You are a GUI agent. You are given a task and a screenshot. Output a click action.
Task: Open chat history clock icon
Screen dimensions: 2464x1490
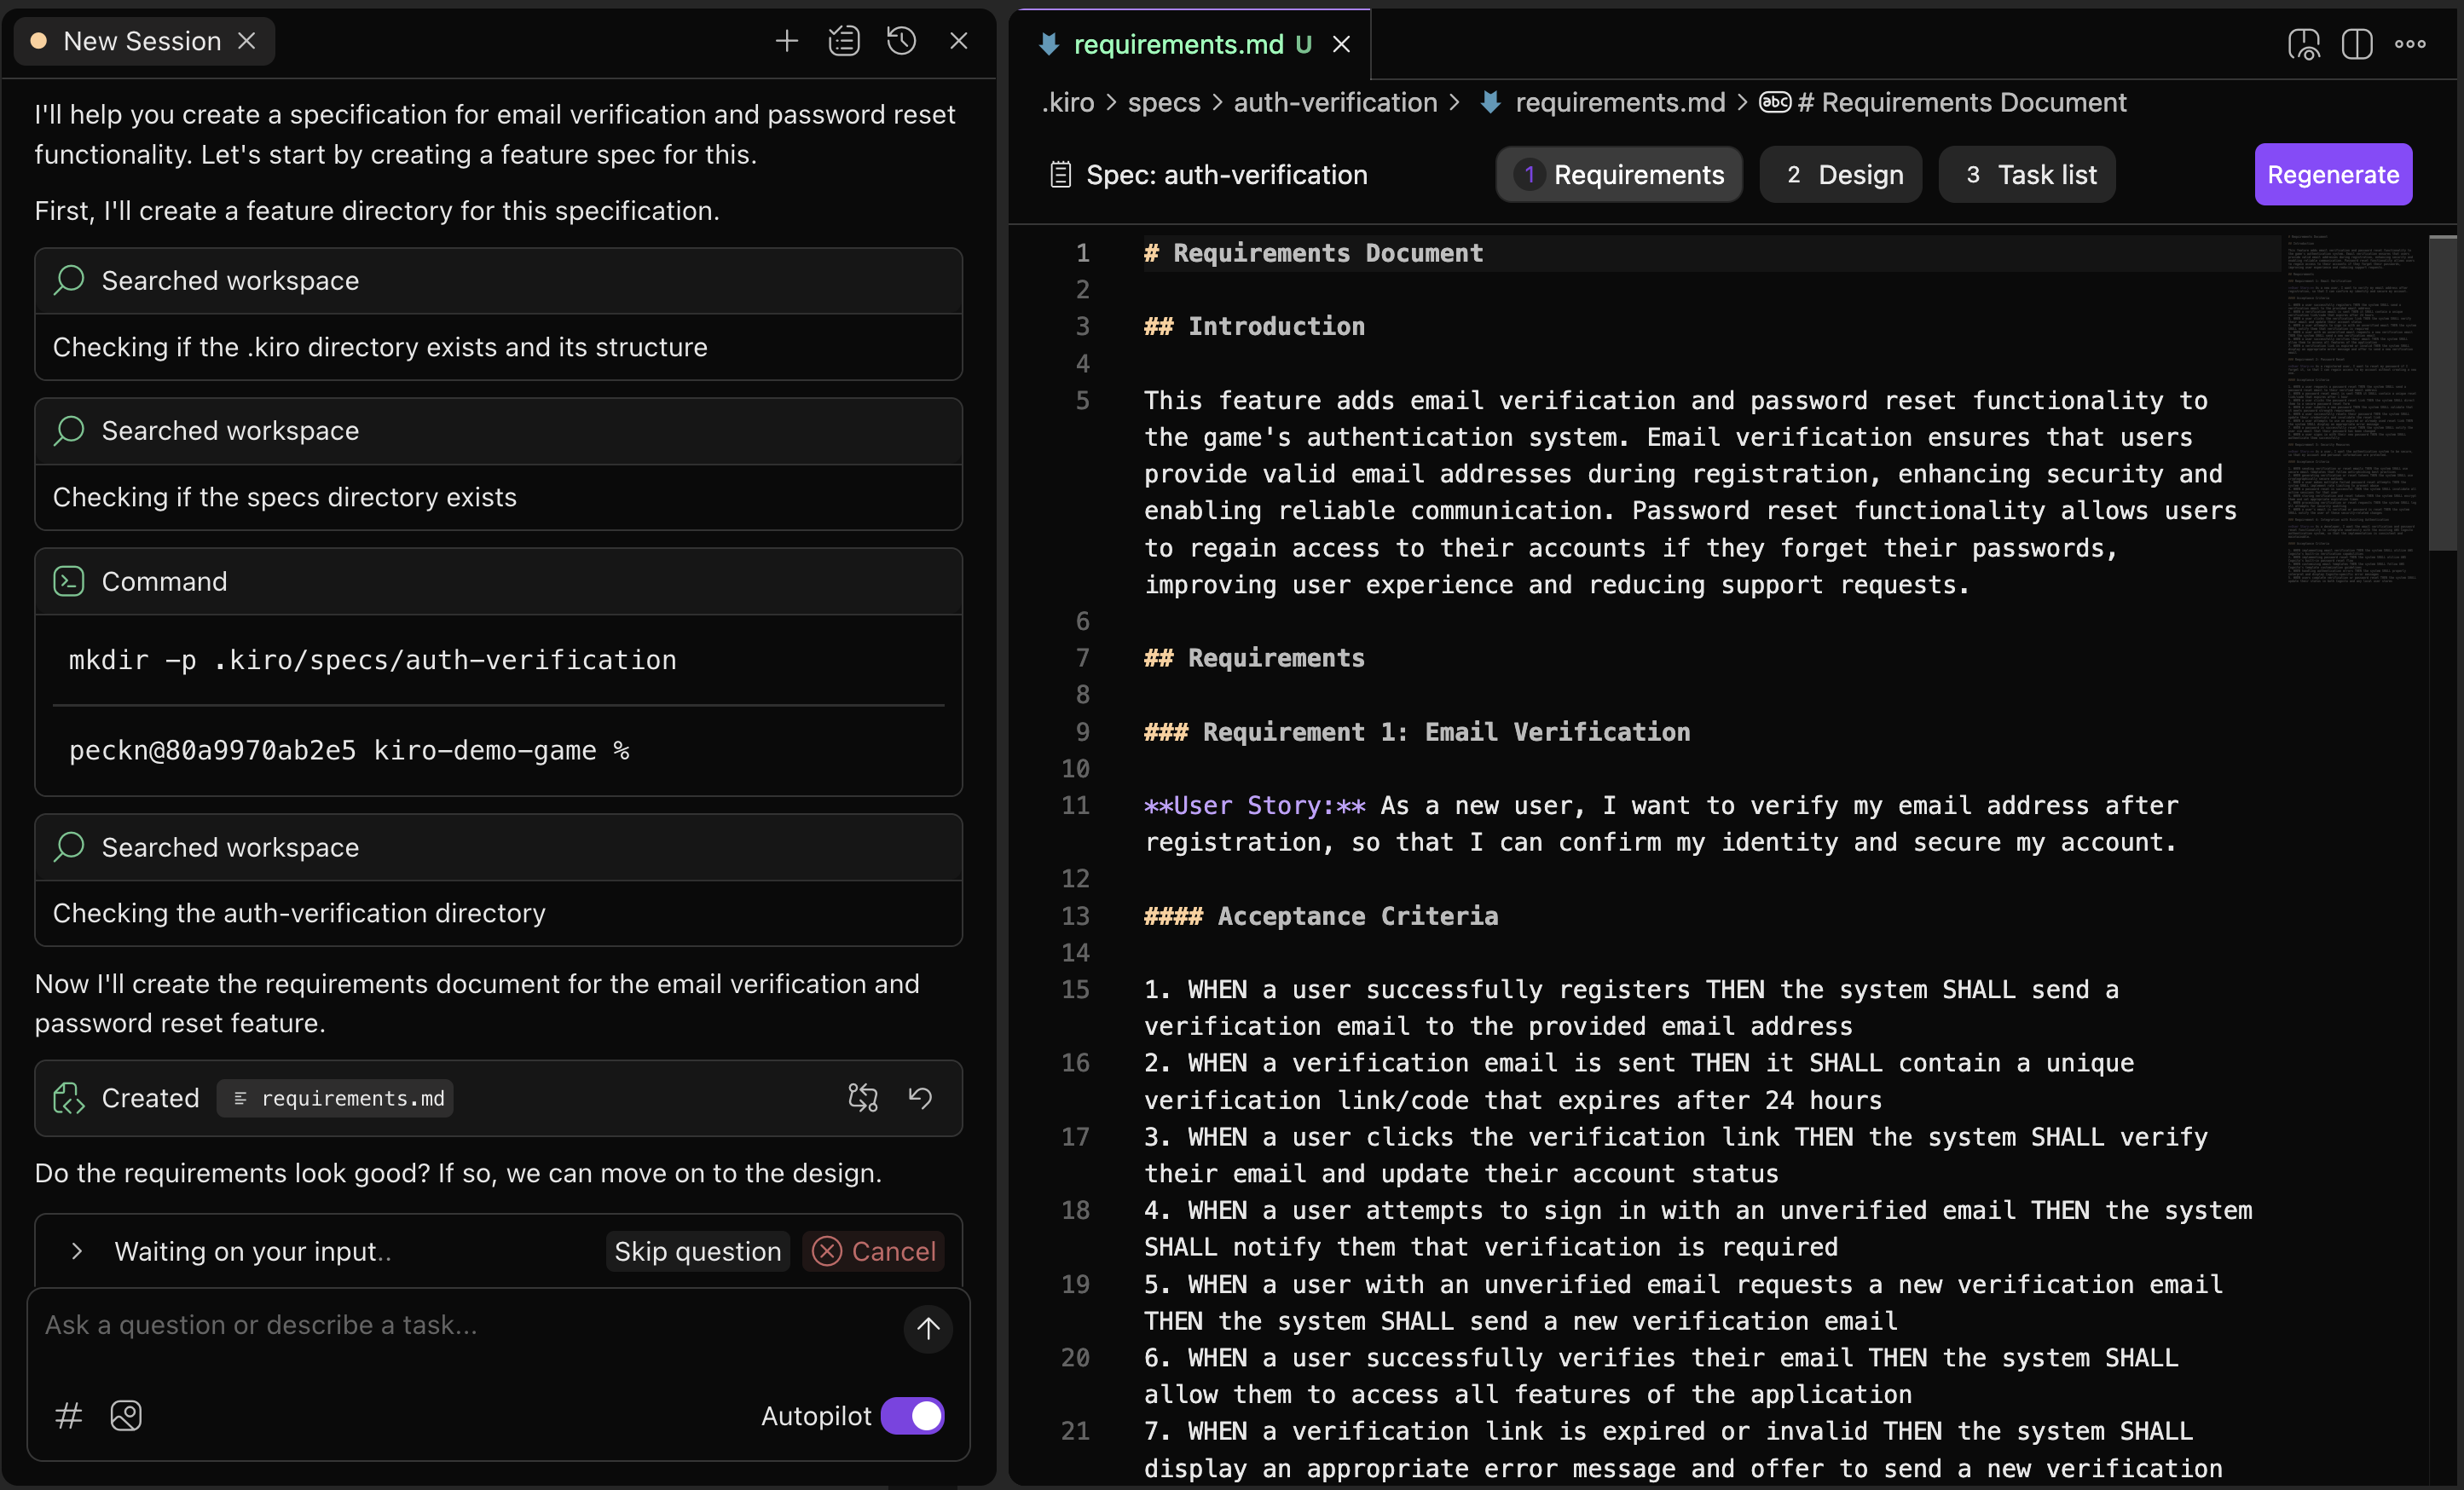point(901,41)
